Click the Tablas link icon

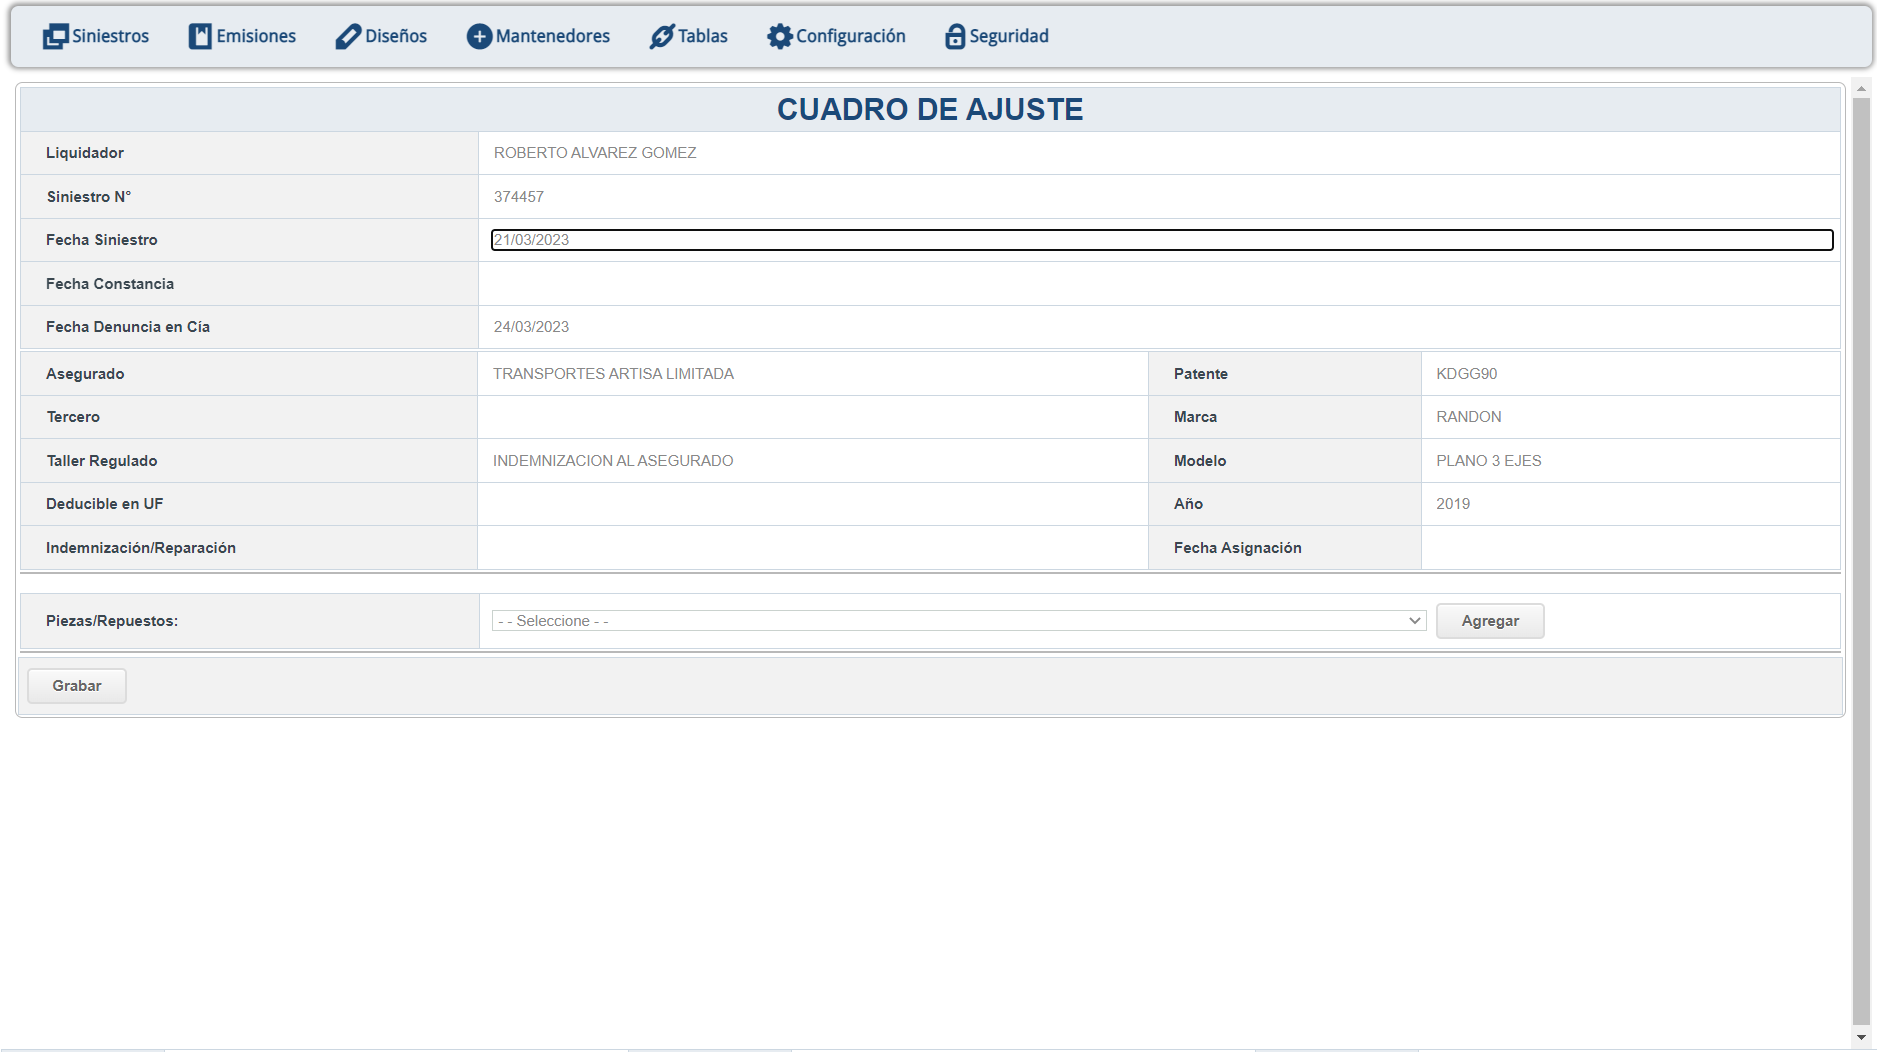click(x=661, y=37)
